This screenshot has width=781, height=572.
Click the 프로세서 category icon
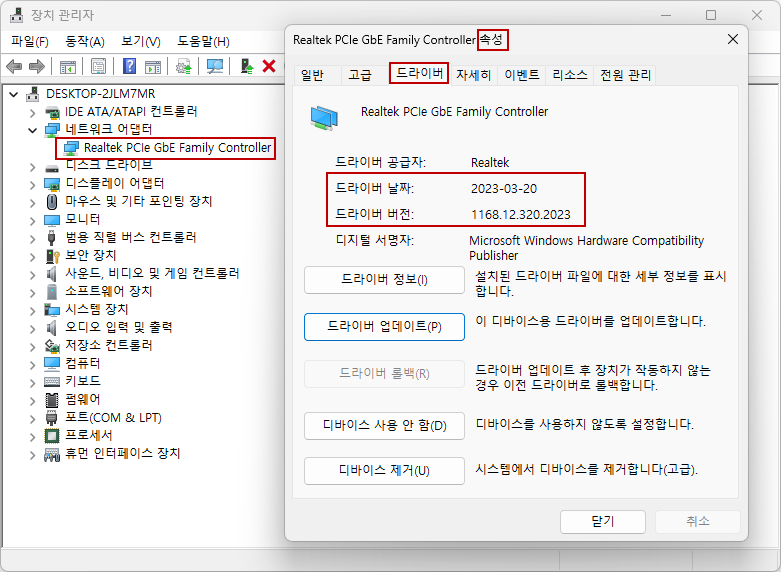pos(52,436)
